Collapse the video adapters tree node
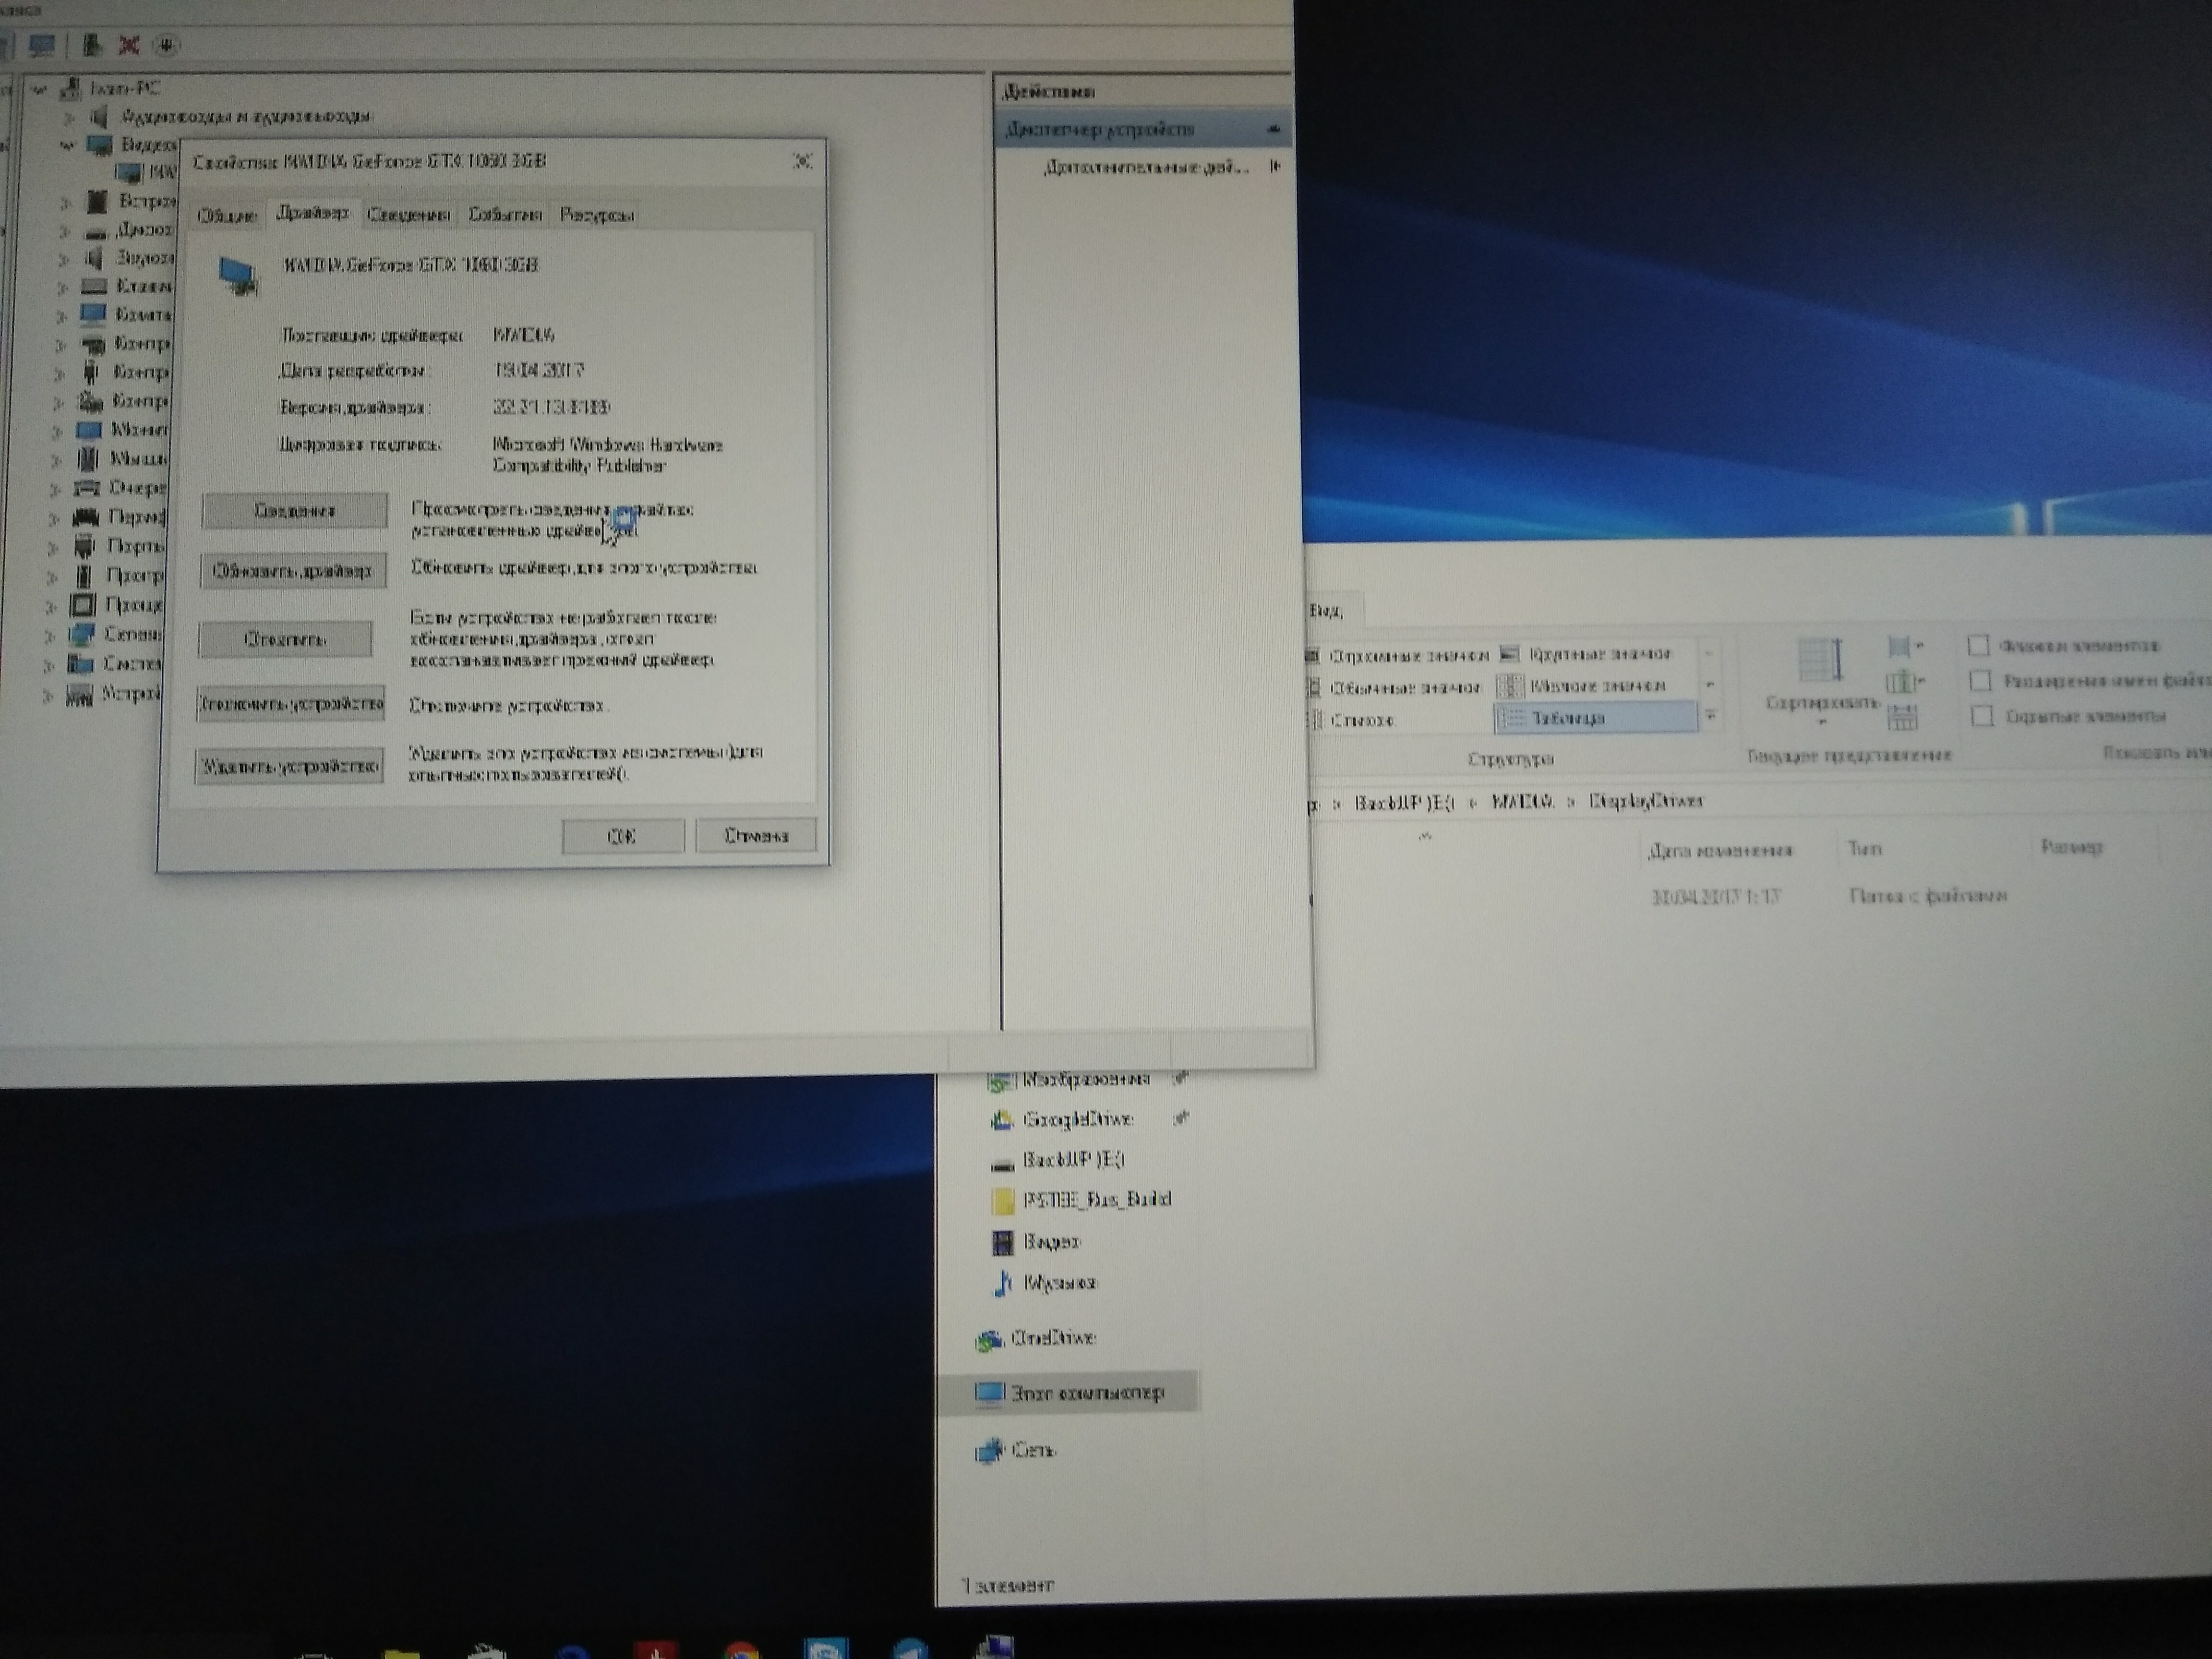This screenshot has height=1659, width=2212. (67, 146)
